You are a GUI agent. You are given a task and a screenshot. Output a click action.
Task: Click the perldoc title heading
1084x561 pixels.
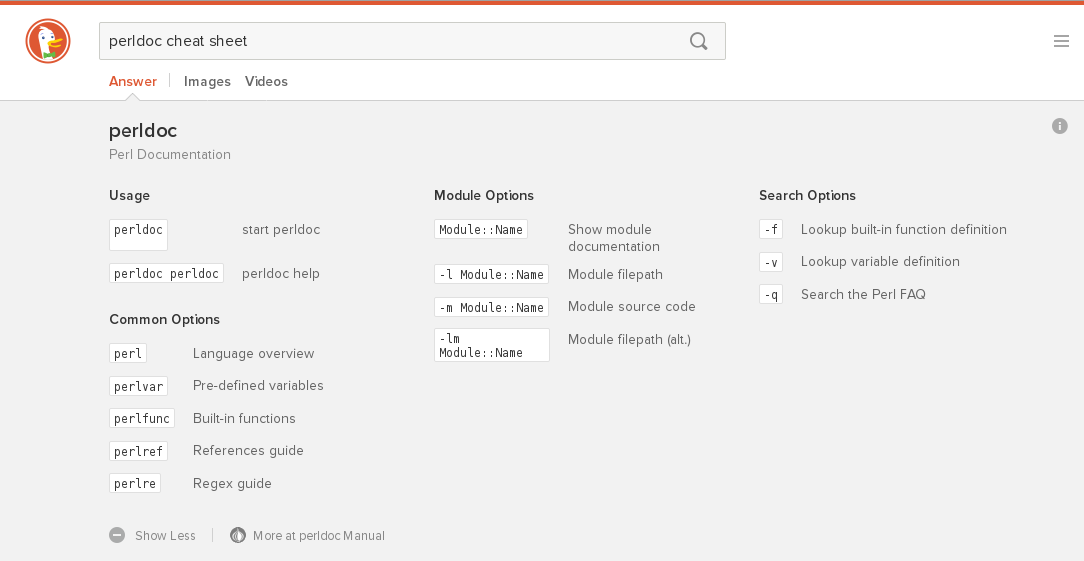[x=143, y=131]
